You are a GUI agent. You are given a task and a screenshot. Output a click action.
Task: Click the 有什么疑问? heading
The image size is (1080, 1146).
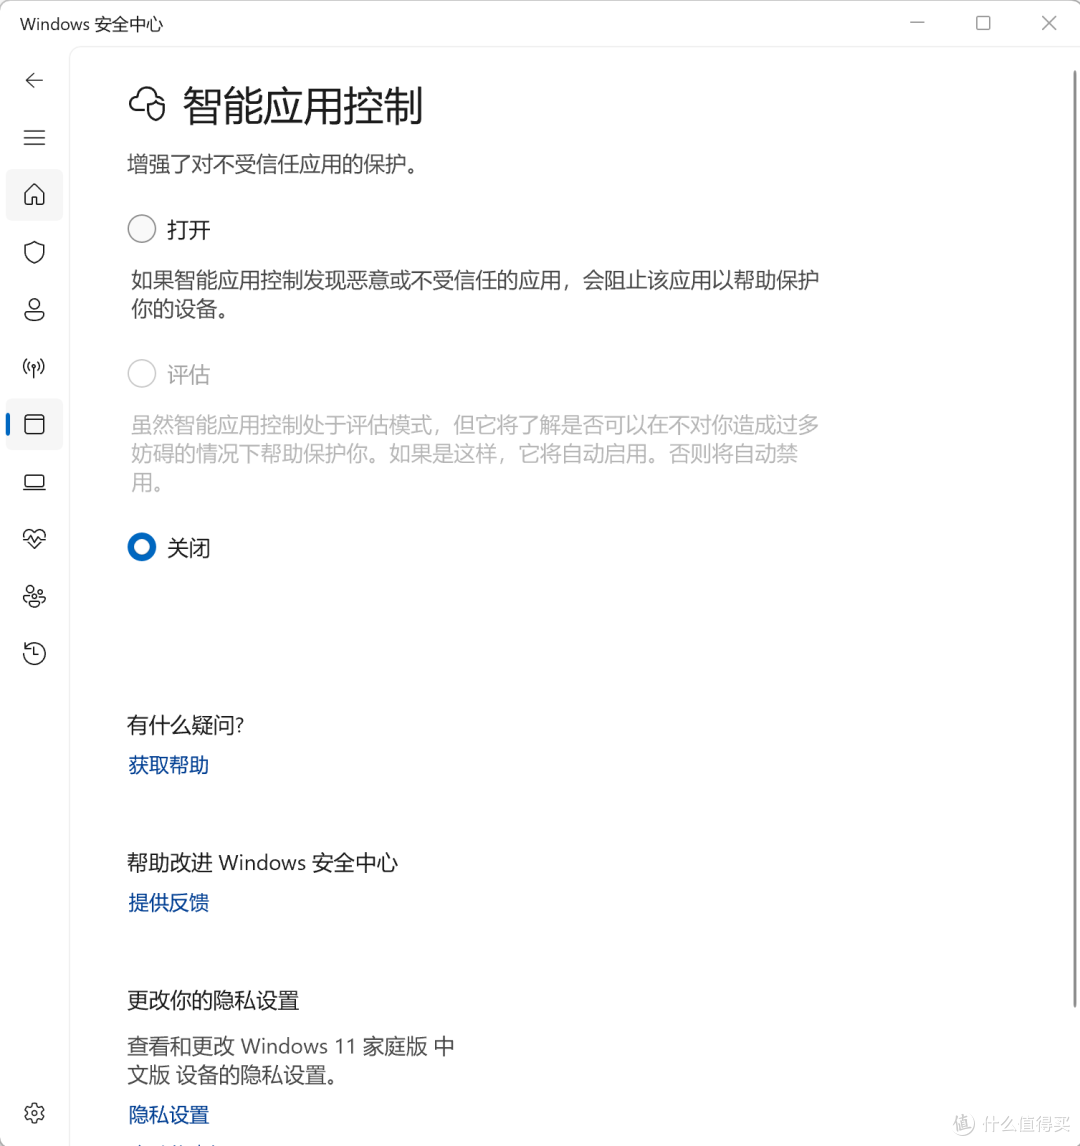[x=186, y=725]
